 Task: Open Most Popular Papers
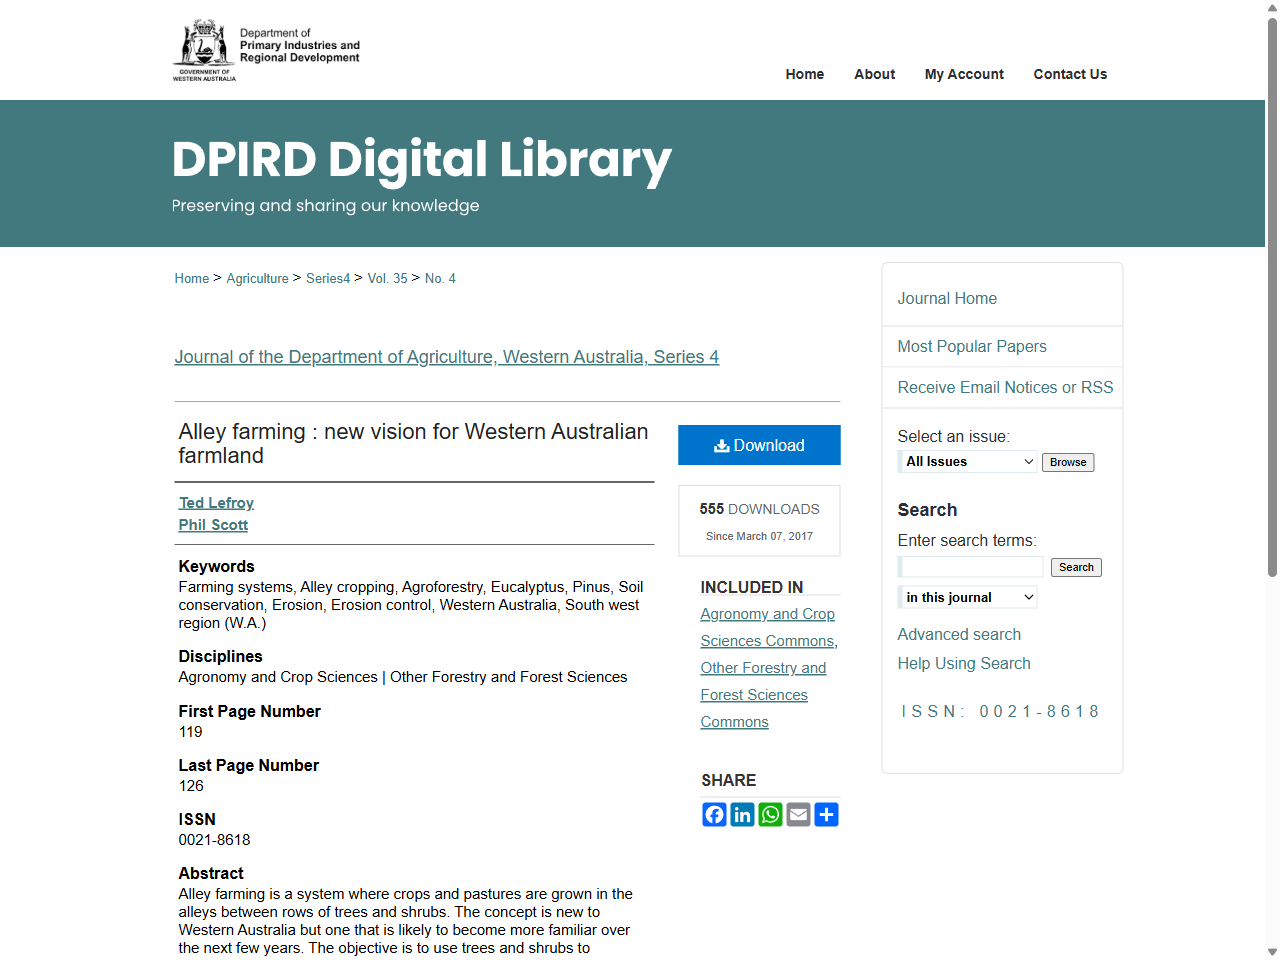(972, 346)
